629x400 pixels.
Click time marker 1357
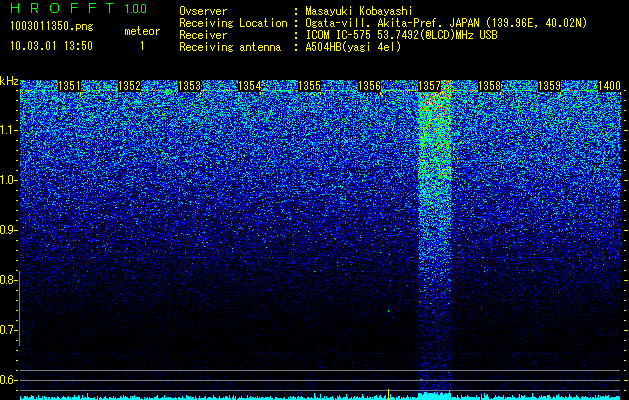pyautogui.click(x=430, y=86)
